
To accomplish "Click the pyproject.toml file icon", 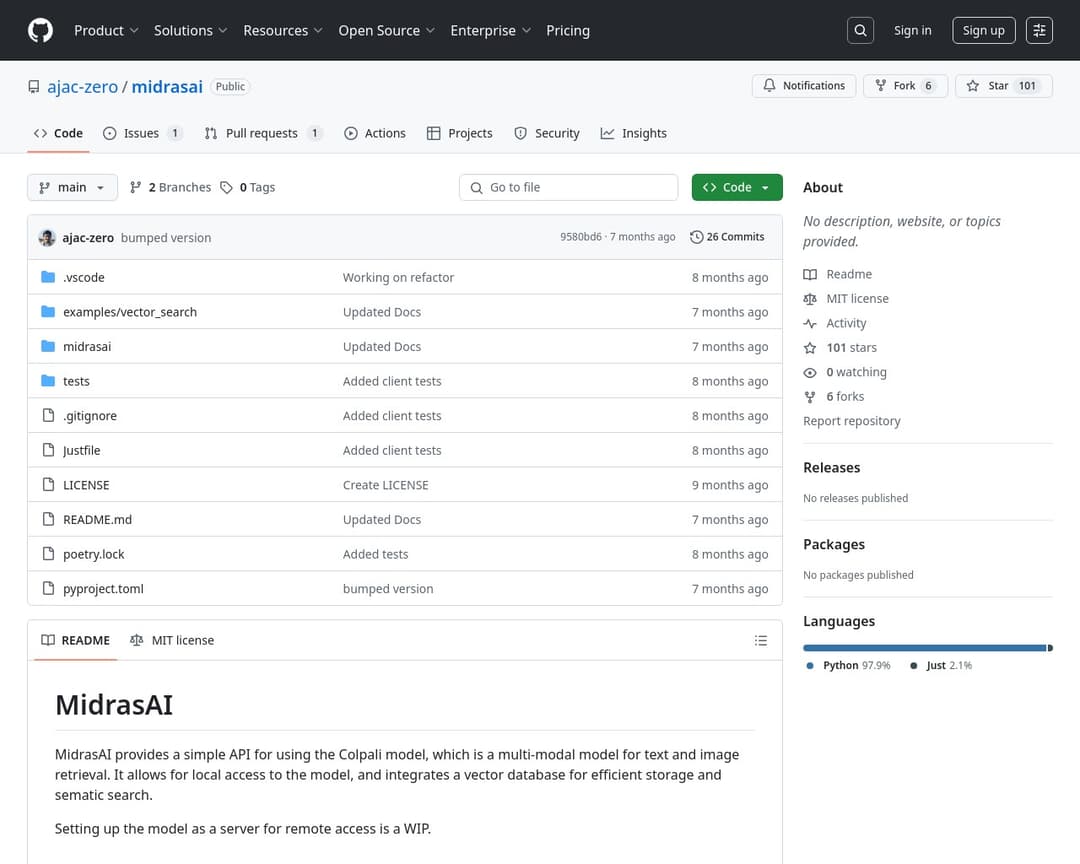I will 48,588.
